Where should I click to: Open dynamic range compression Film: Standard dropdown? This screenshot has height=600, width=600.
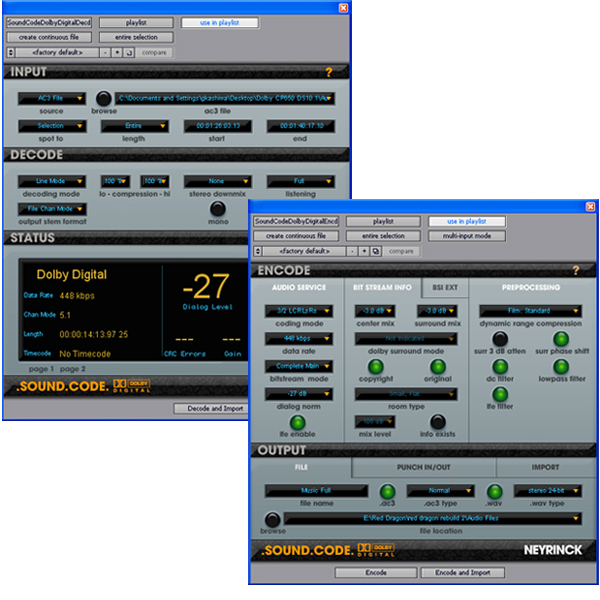click(x=530, y=311)
